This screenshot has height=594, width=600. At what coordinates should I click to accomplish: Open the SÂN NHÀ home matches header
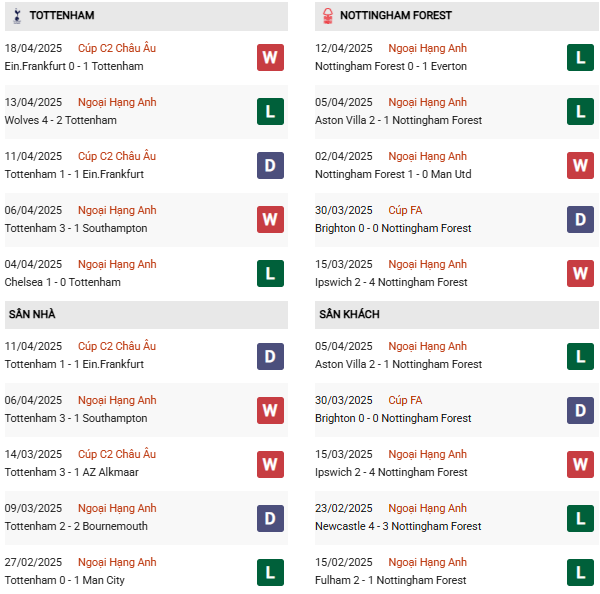pyautogui.click(x=32, y=314)
